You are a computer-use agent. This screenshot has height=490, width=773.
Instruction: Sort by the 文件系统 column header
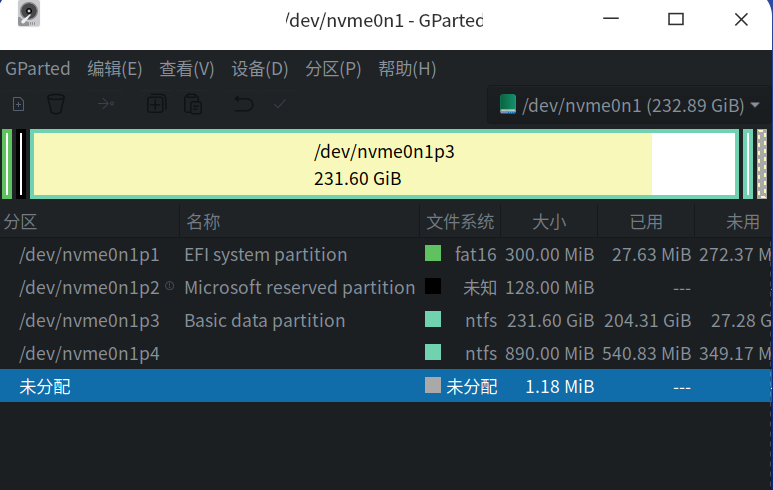point(460,221)
